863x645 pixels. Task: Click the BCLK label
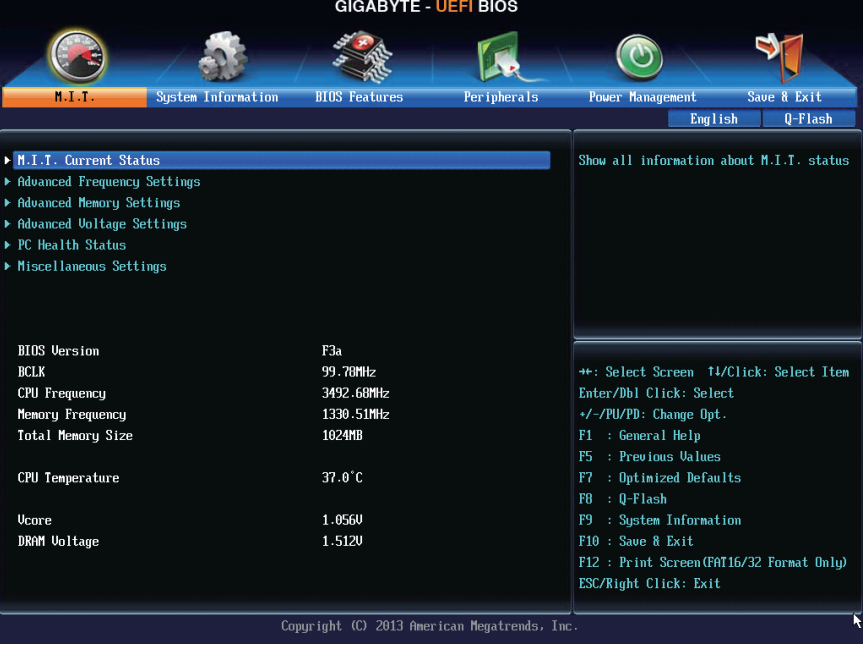point(31,372)
